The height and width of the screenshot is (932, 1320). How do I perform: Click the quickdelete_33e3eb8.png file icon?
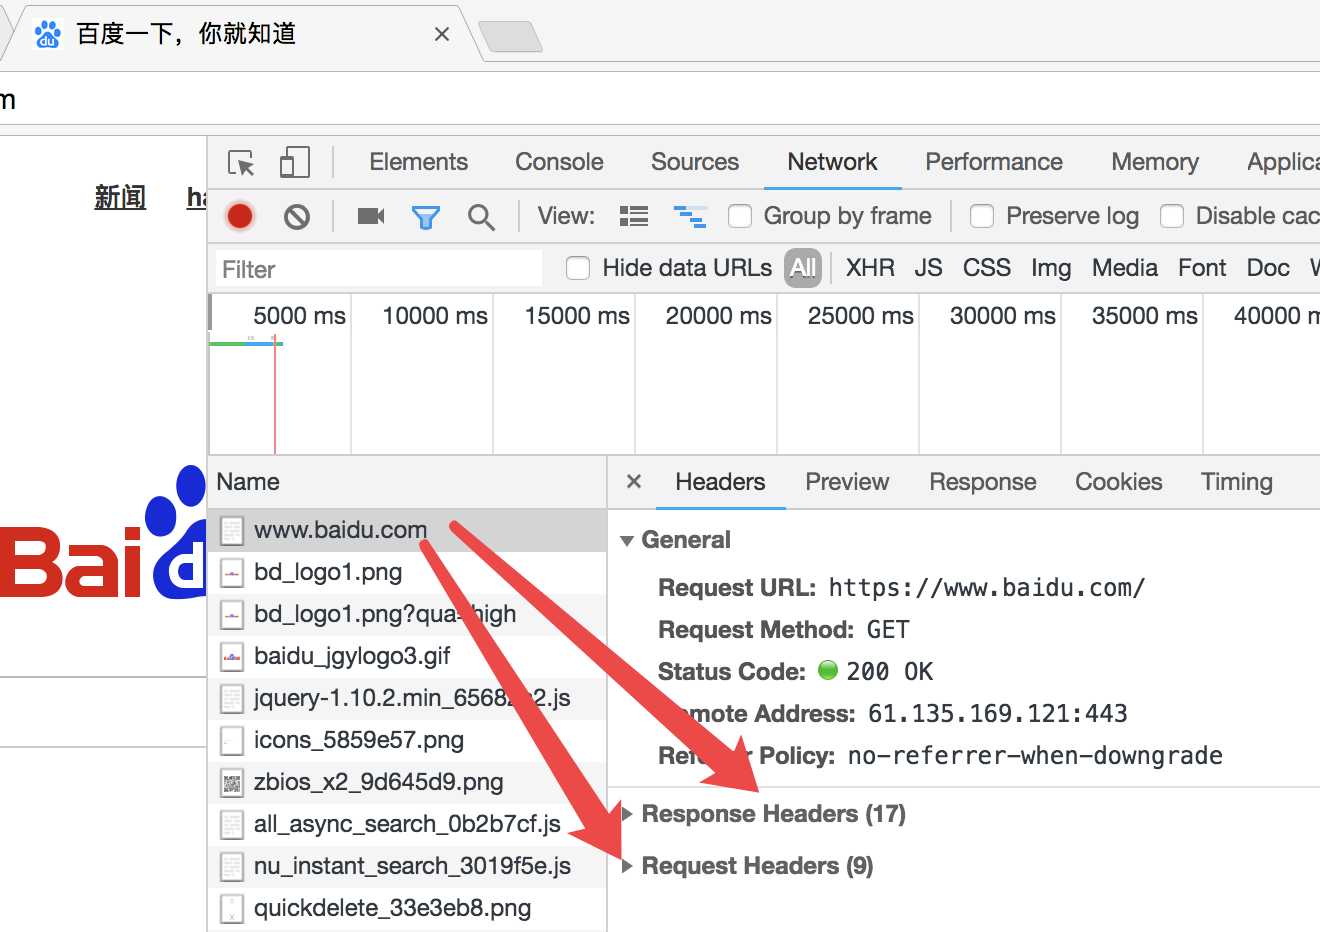pyautogui.click(x=232, y=908)
